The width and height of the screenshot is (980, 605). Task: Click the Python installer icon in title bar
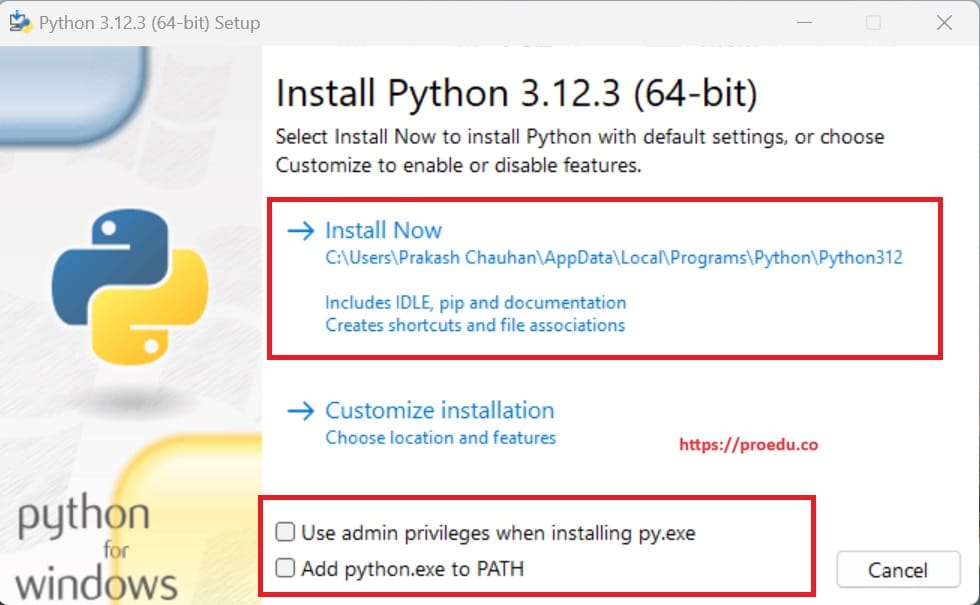[20, 22]
